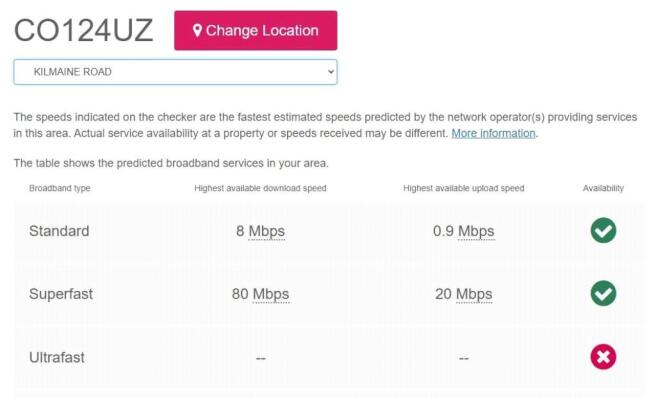Click the Superfast availability green check icon
This screenshot has height=398, width=656.
coord(603,293)
